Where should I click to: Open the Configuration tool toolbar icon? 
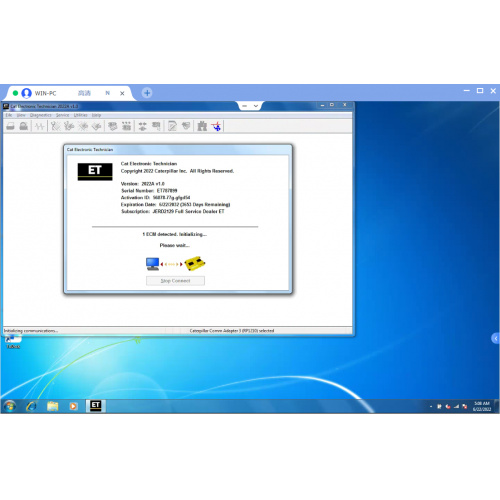(x=126, y=126)
